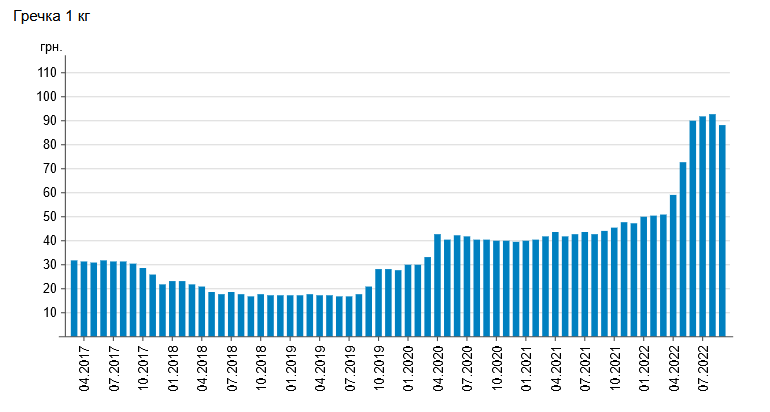Click the blue bar for 07.2020
This screenshot has width=770, height=412.
467,287
